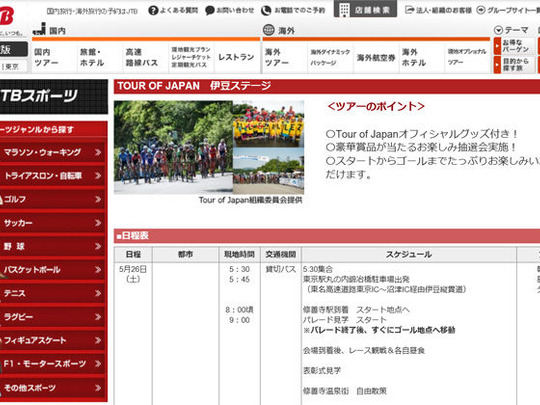Image resolution: width=540 pixels, height=405 pixels.
Task: Expand サッカー chevron arrow
Action: 98,223
